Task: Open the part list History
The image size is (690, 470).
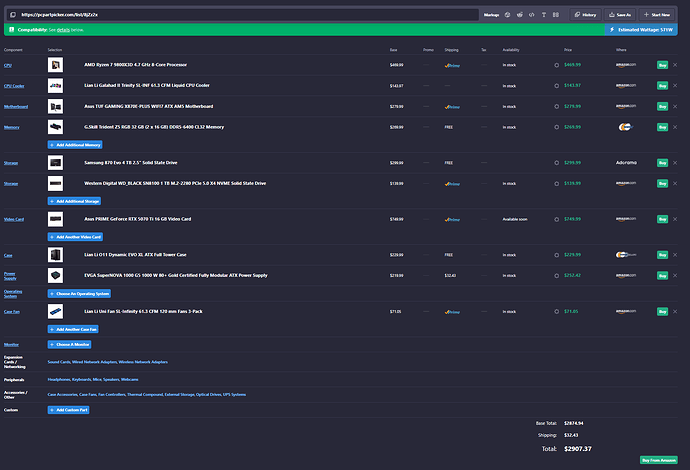Action: pos(585,15)
